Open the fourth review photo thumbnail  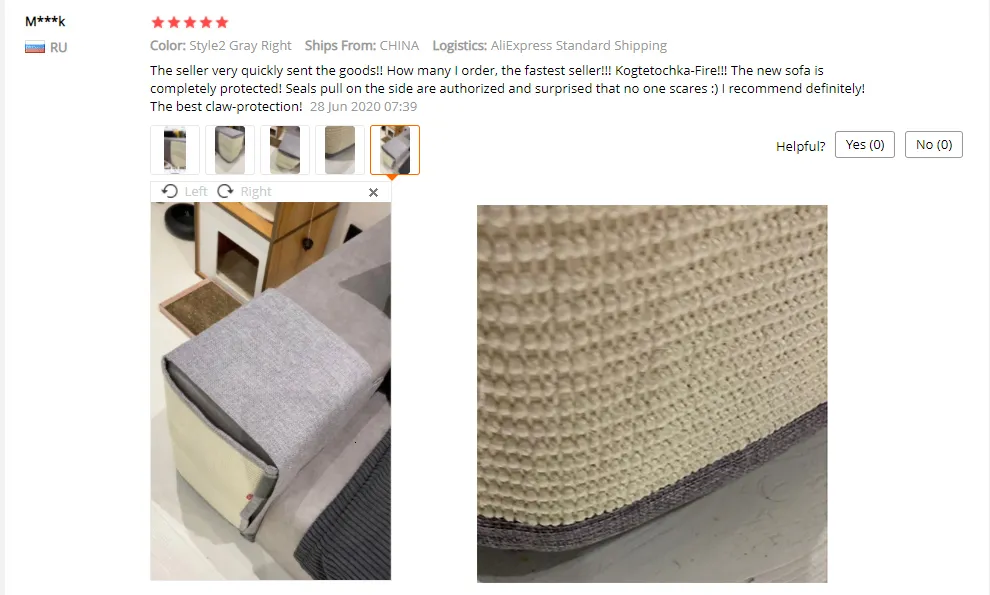(x=340, y=150)
